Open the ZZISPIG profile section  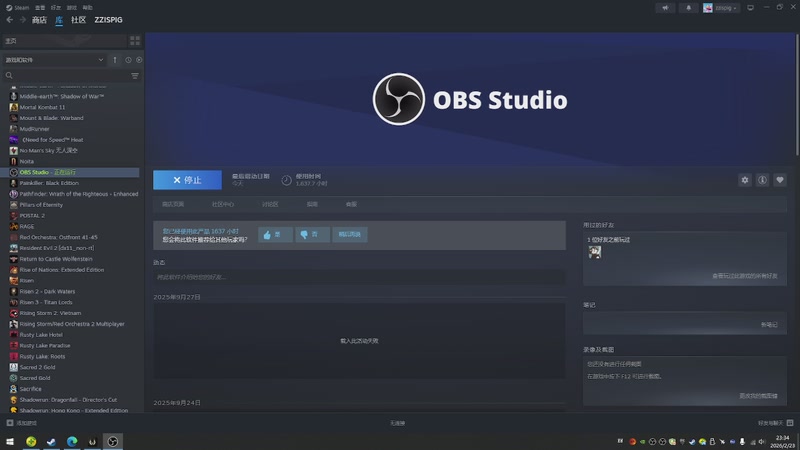pyautogui.click(x=108, y=20)
